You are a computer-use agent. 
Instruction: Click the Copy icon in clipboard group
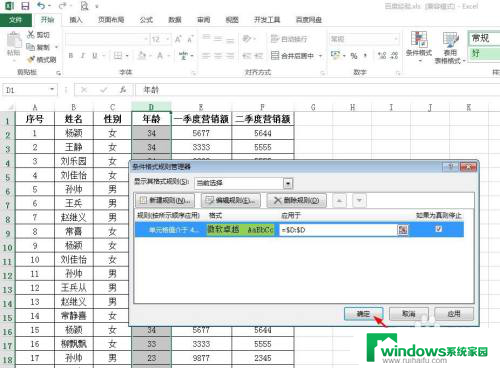pyautogui.click(x=31, y=47)
